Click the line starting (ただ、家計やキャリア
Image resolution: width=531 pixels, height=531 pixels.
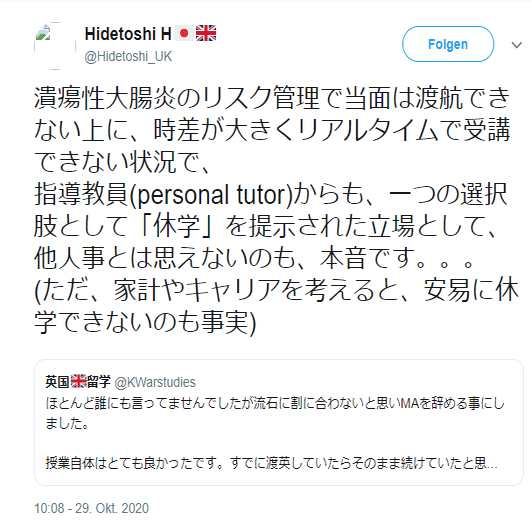277,290
